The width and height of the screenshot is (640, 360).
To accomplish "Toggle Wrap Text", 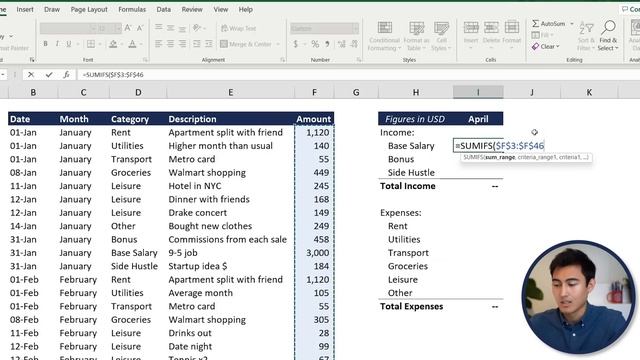I will (238, 28).
